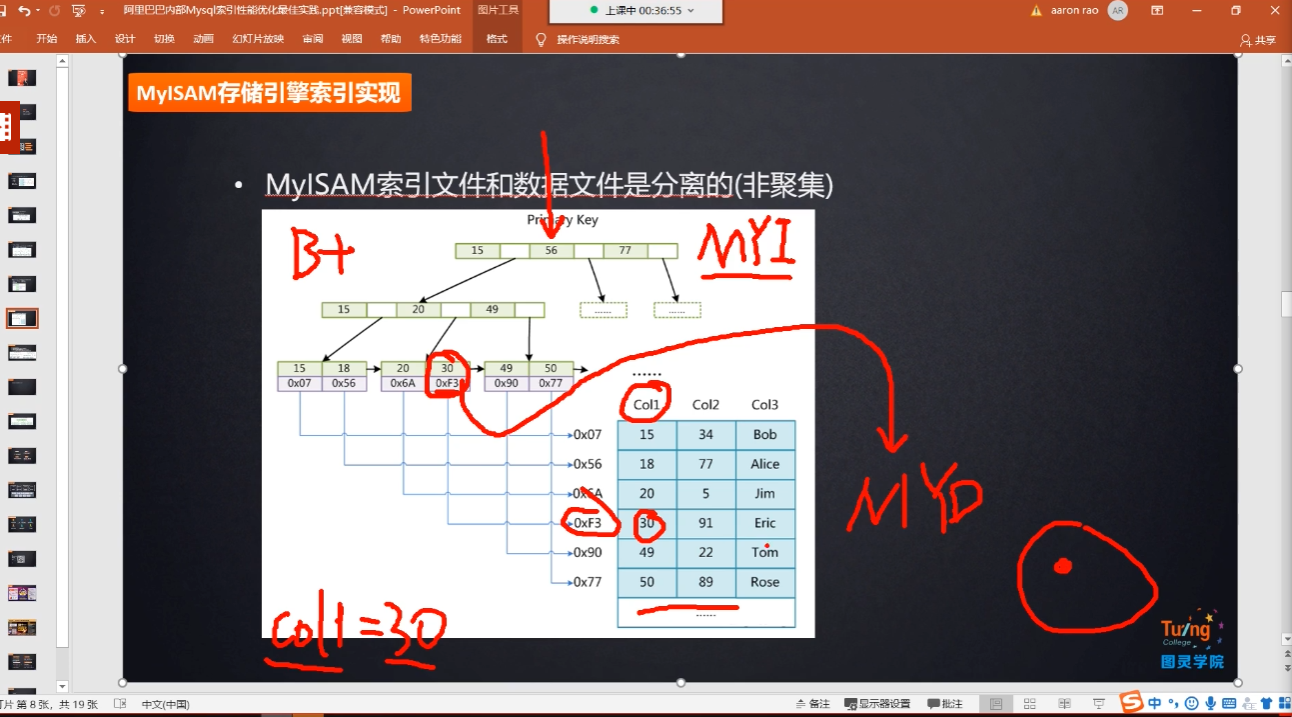Open the Sogou toolbox grid icon
Image resolution: width=1292 pixels, height=717 pixels.
point(1284,703)
